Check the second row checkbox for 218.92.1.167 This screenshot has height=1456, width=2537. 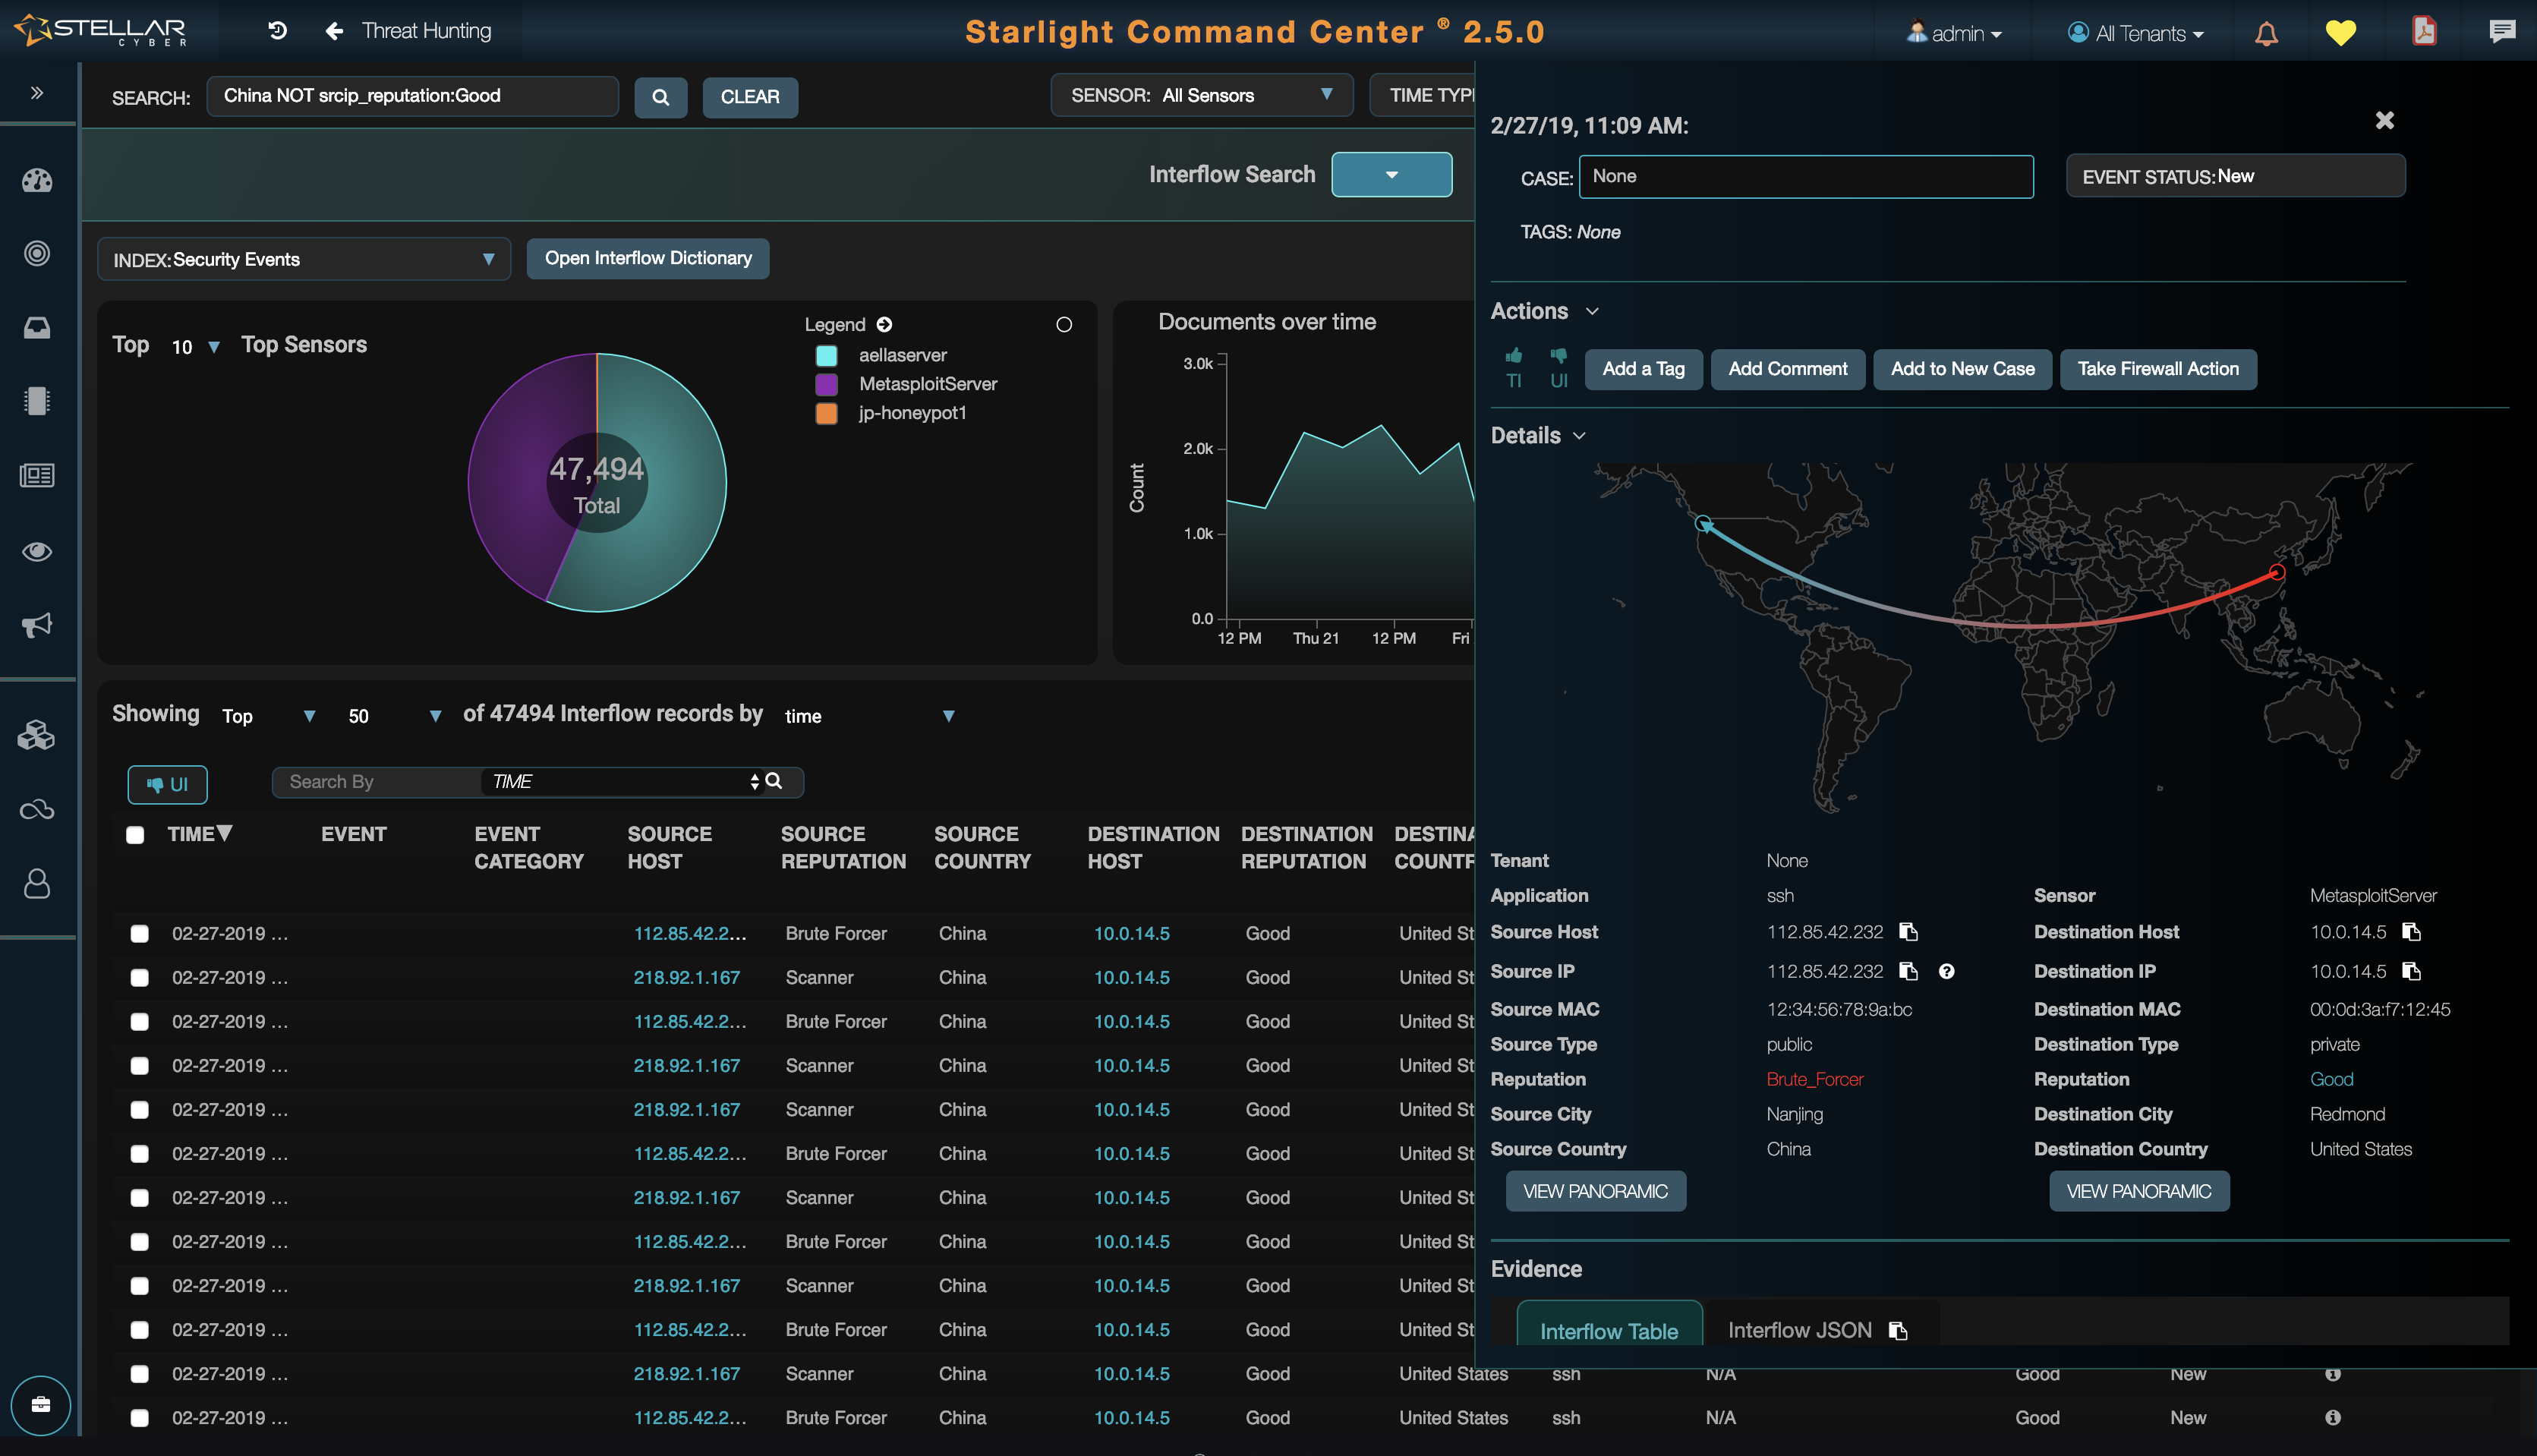139,977
